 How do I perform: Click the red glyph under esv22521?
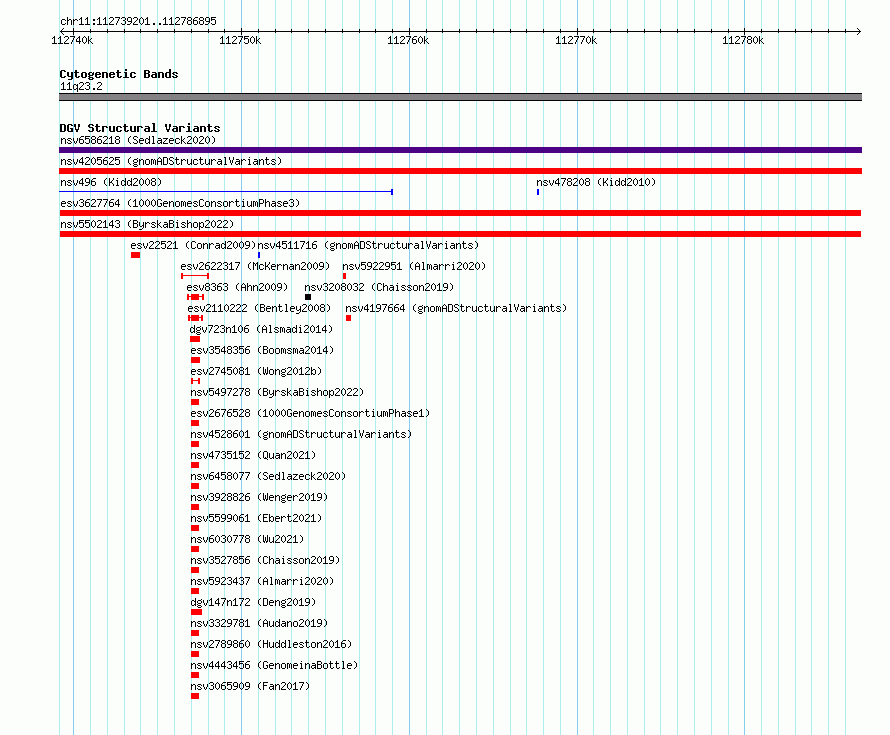pyautogui.click(x=135, y=255)
